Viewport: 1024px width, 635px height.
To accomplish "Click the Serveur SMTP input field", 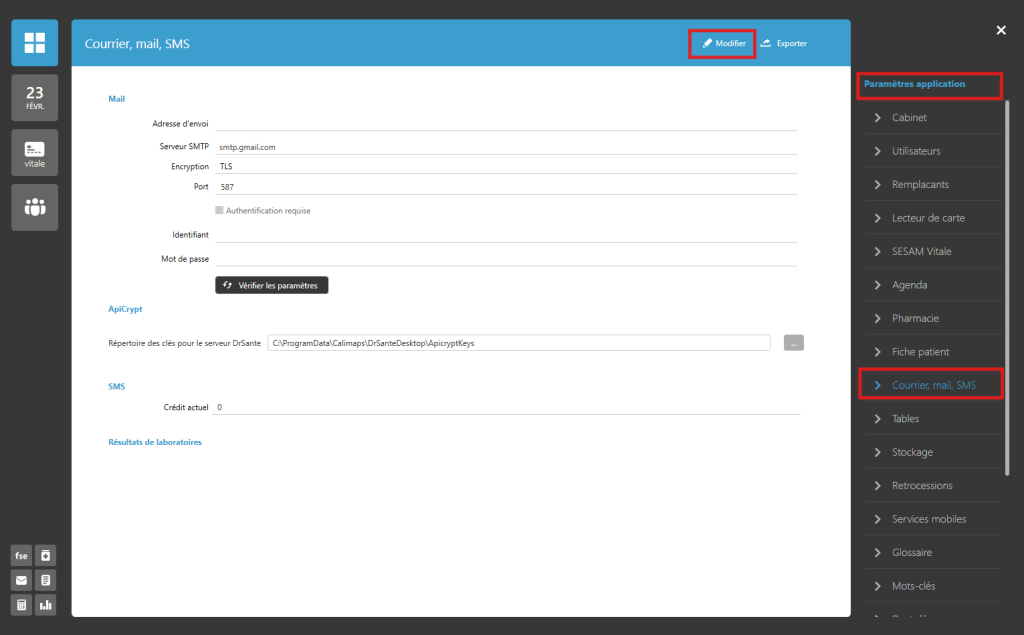I will click(x=506, y=147).
